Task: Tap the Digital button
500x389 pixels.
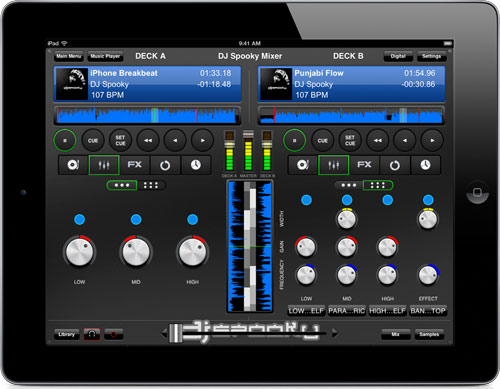Action: point(398,56)
